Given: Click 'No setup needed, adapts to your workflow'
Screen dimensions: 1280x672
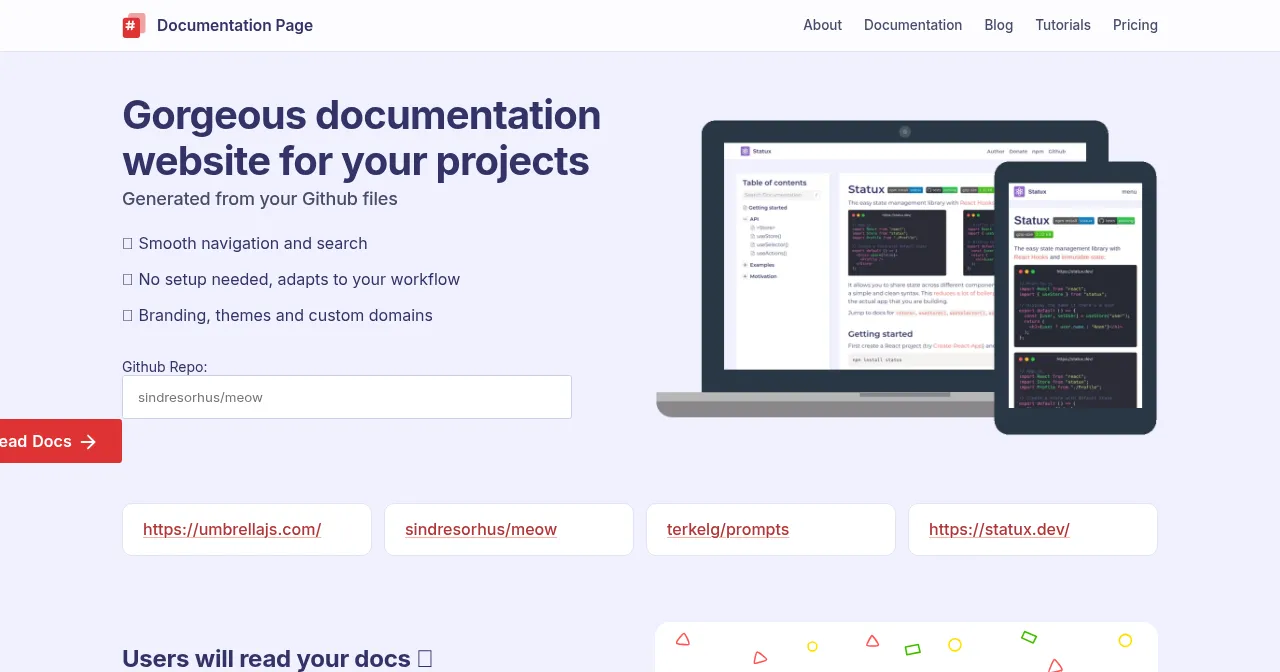Looking at the screenshot, I should point(299,279).
